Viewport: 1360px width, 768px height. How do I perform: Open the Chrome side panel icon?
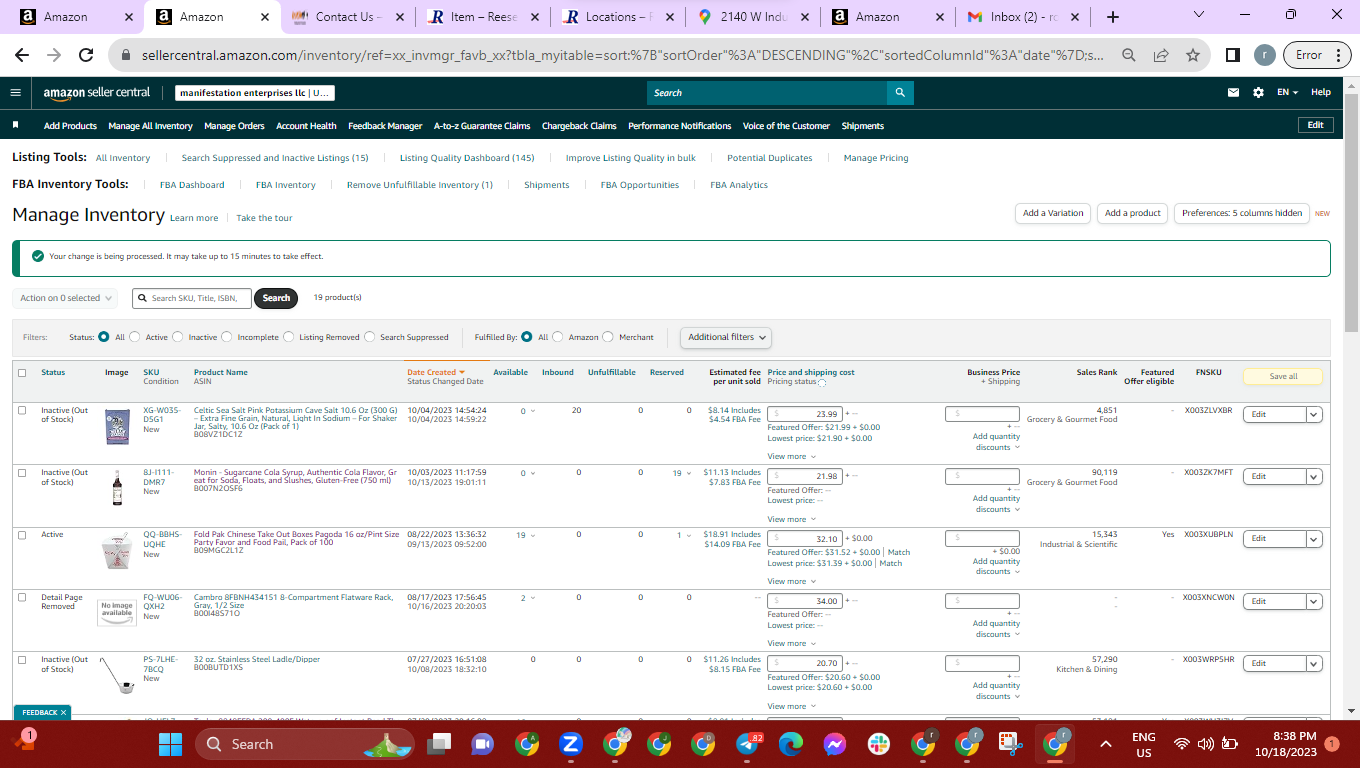(x=1233, y=55)
